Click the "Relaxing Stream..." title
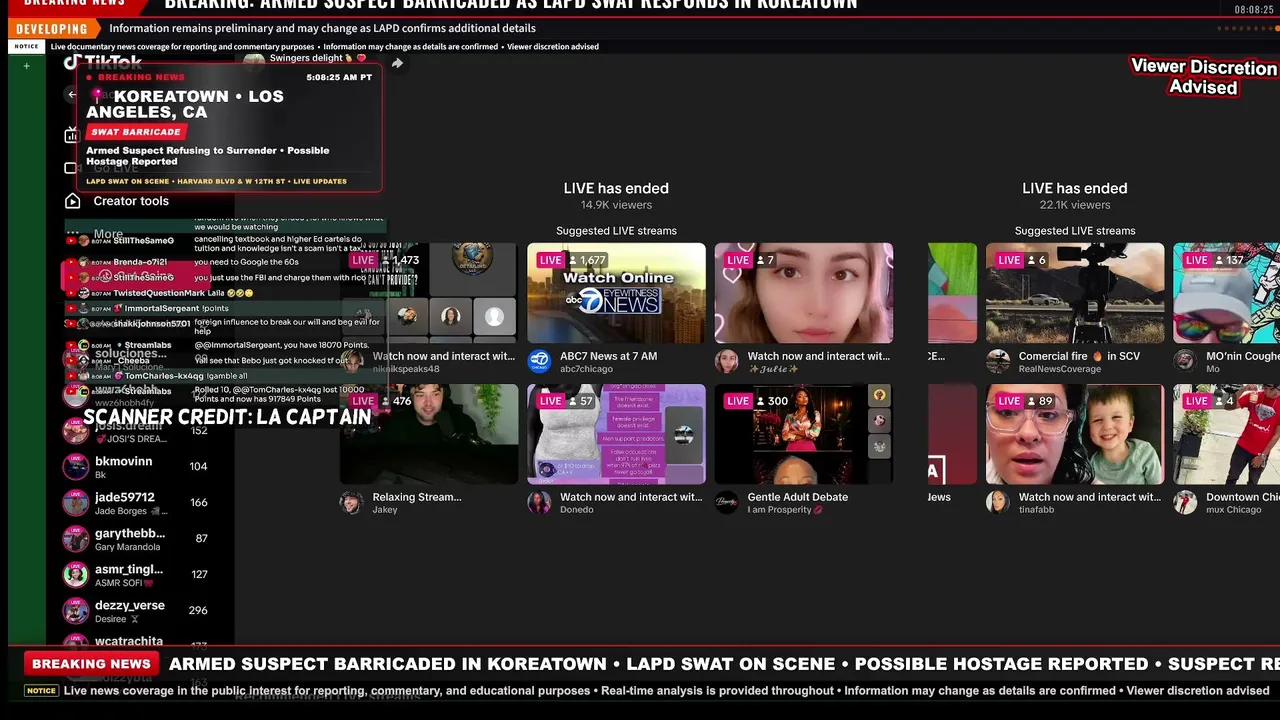 (417, 497)
